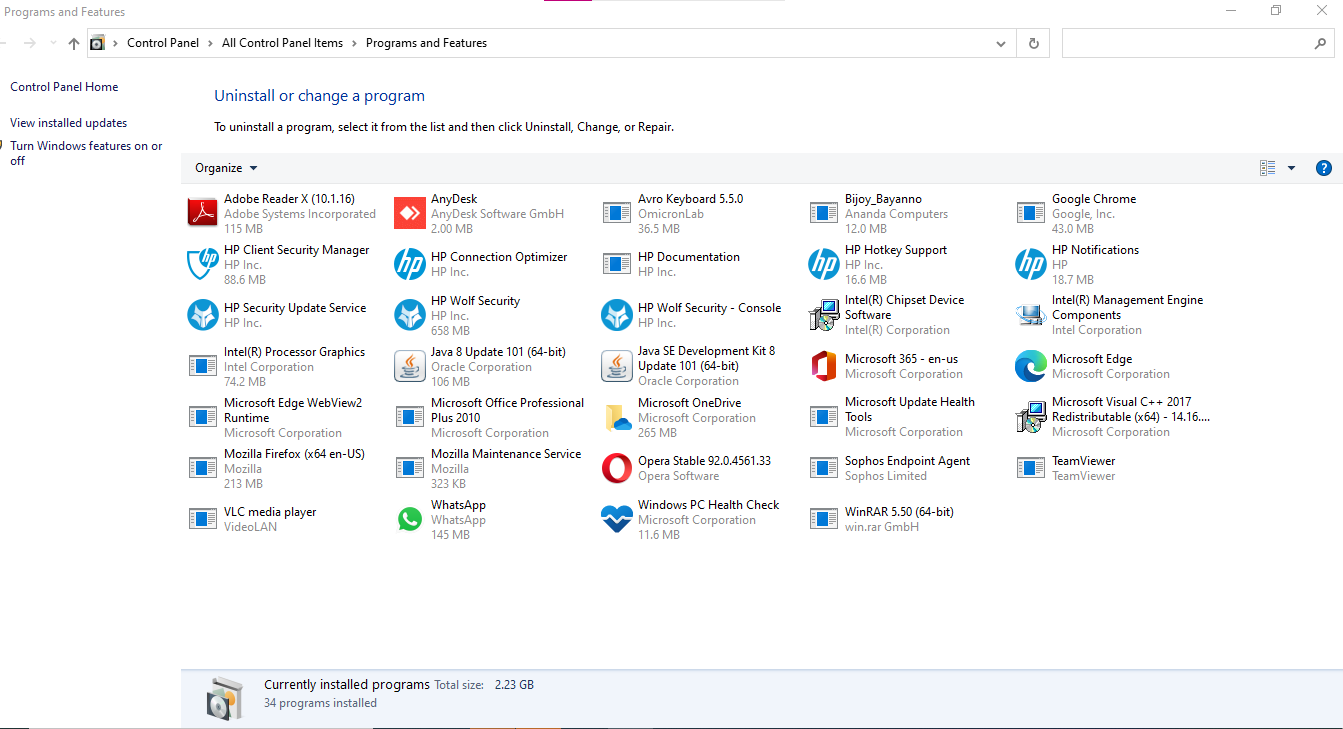1343x729 pixels.
Task: Open the Organize dropdown menu
Action: pyautogui.click(x=226, y=168)
